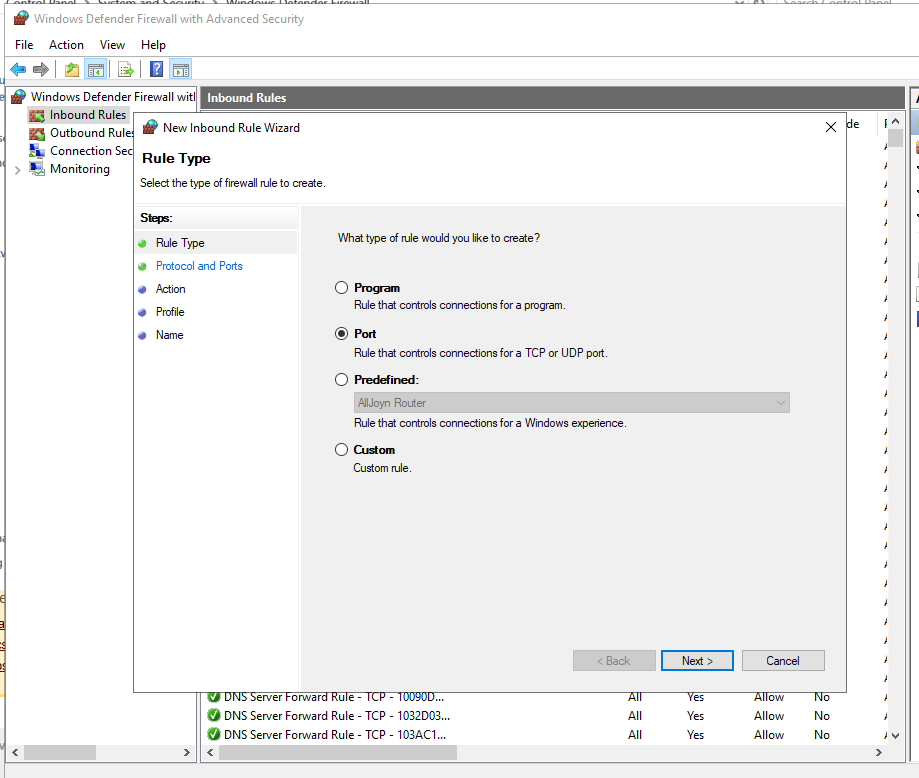Toggle the Show/Hide Action Pane toolbar icon
This screenshot has width=919, height=778.
pyautogui.click(x=181, y=70)
